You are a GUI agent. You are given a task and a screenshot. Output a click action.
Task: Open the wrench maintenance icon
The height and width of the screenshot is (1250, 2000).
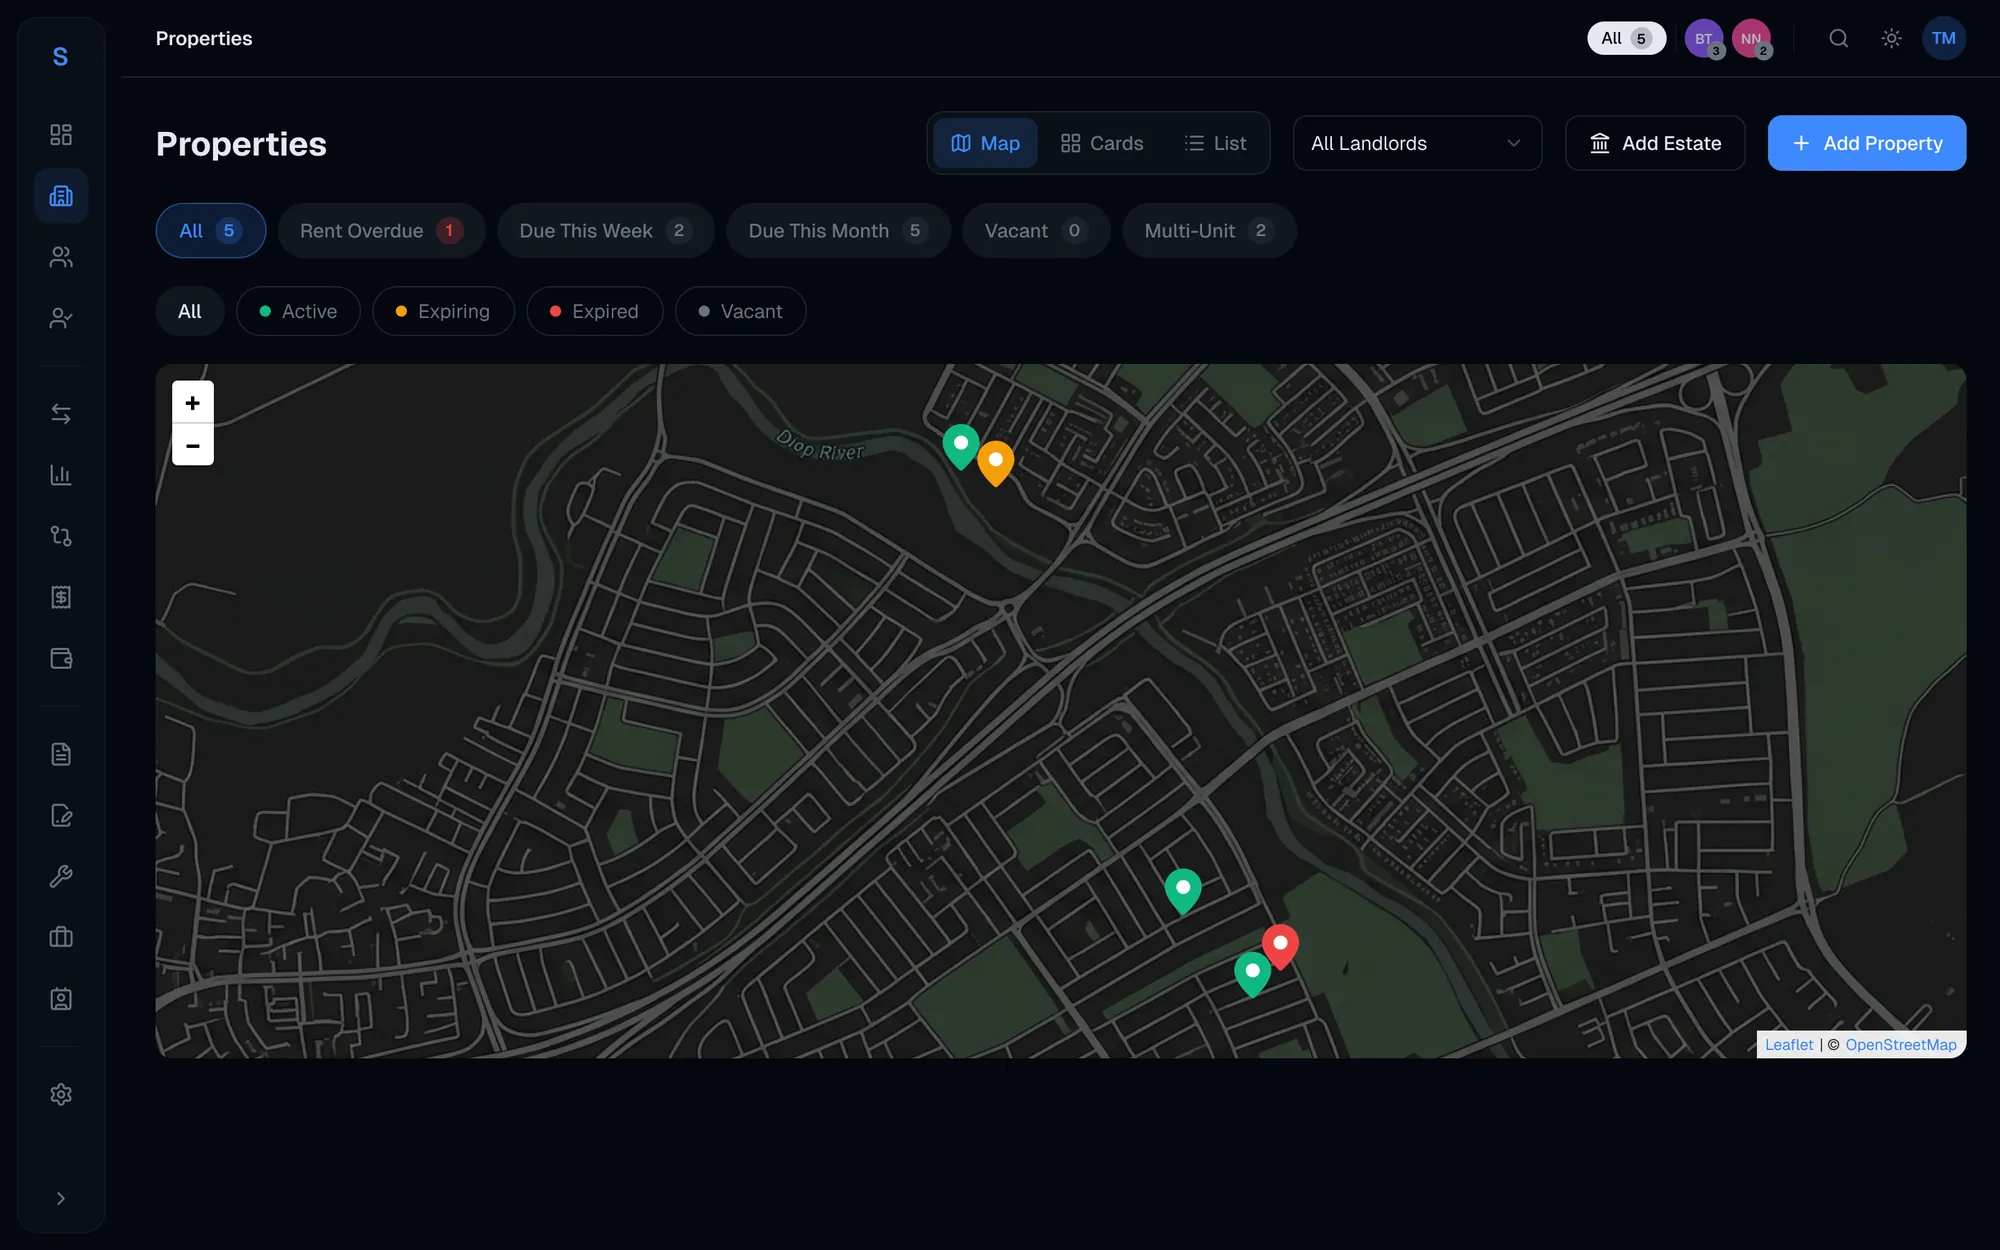tap(61, 876)
